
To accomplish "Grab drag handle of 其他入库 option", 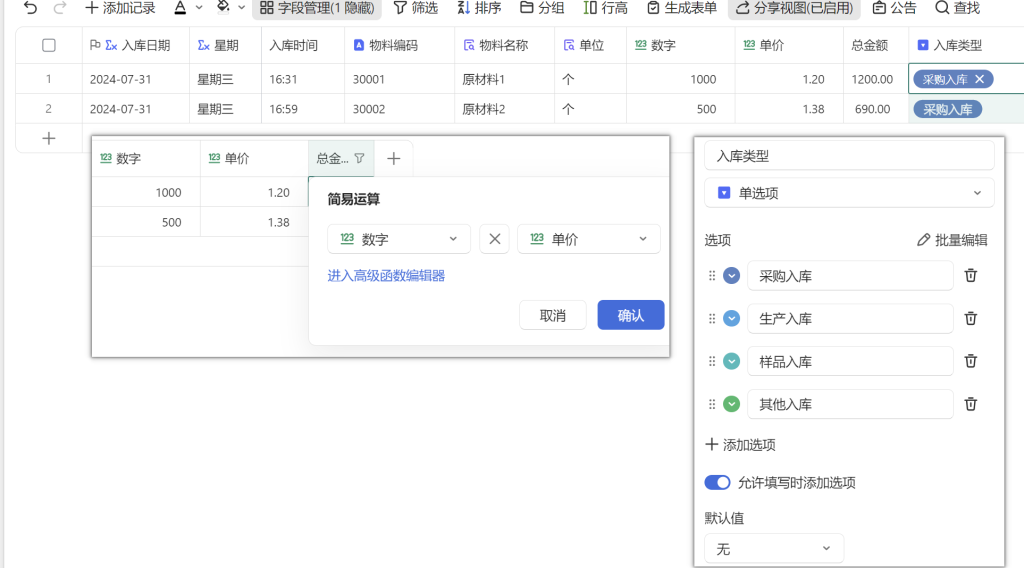I will point(712,404).
